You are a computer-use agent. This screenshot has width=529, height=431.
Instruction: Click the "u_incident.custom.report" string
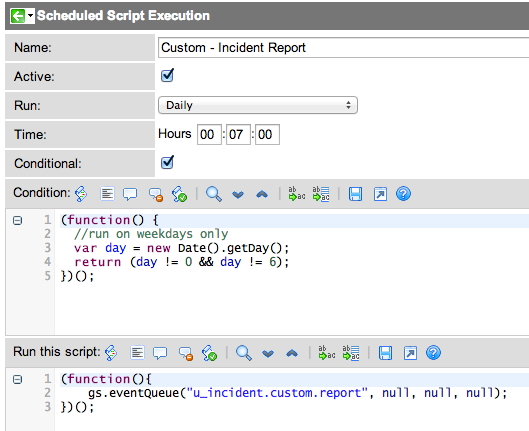click(277, 393)
